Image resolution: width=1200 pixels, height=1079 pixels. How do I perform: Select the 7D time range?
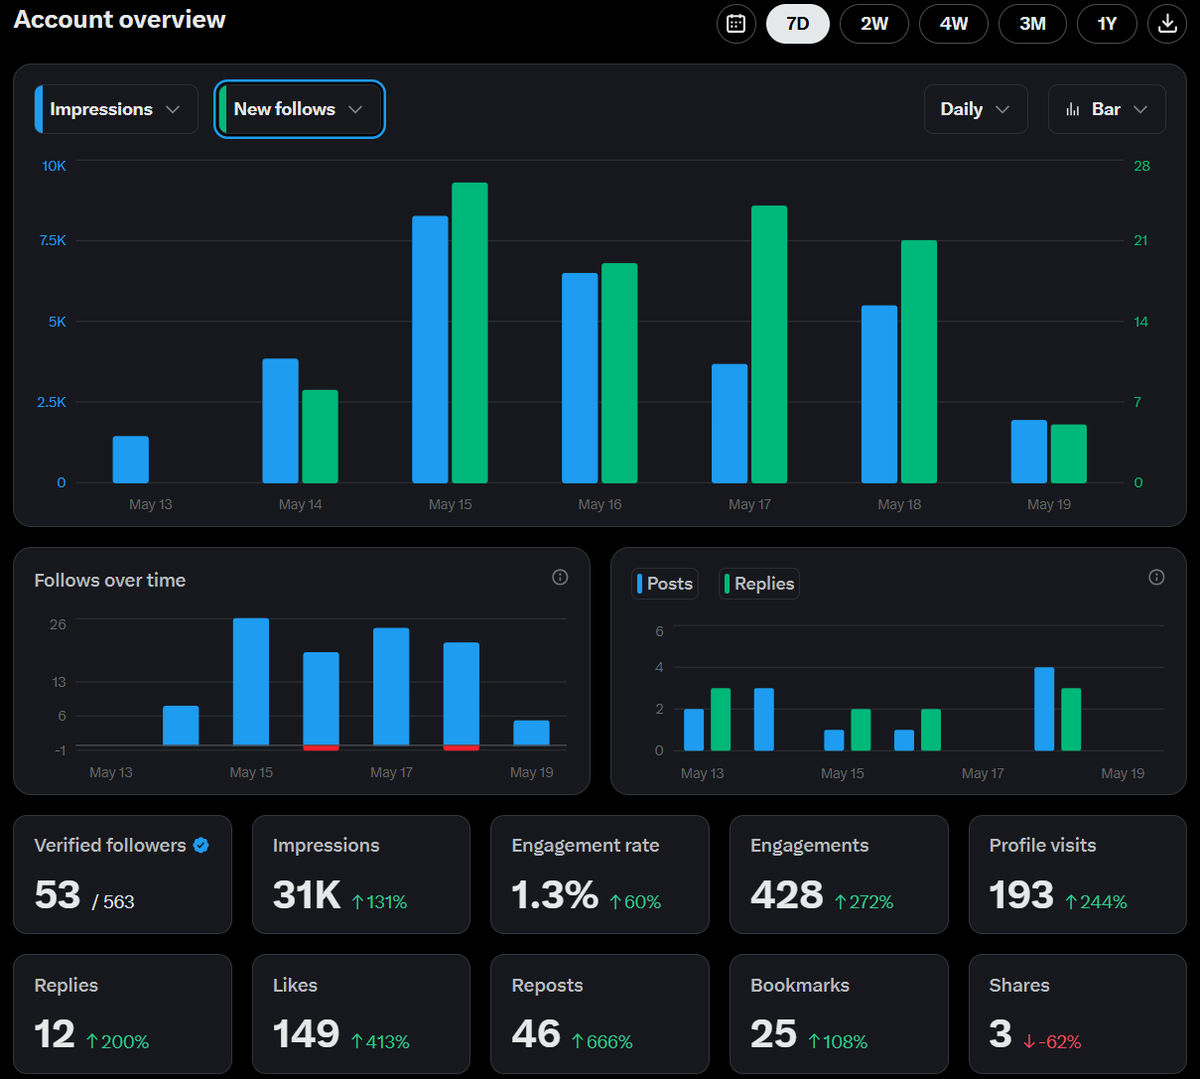pyautogui.click(x=798, y=24)
